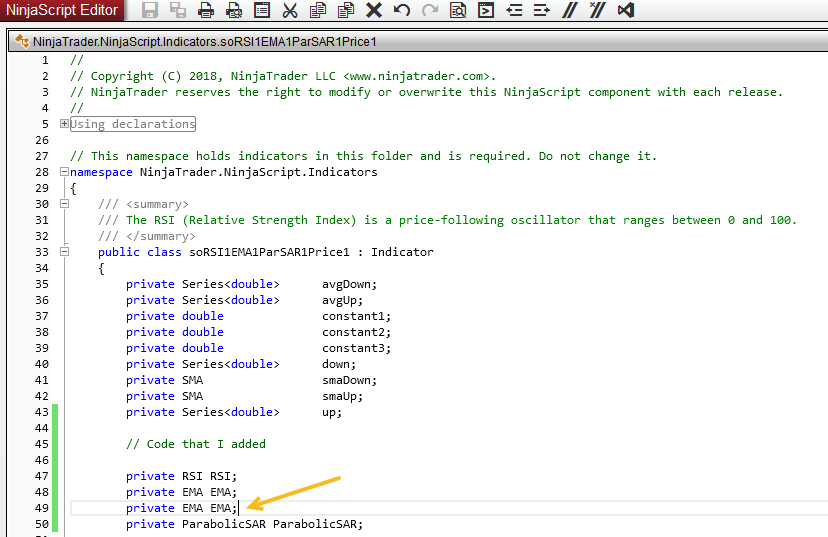Open Print Preview from toolbar
This screenshot has width=828, height=537.
pos(234,10)
